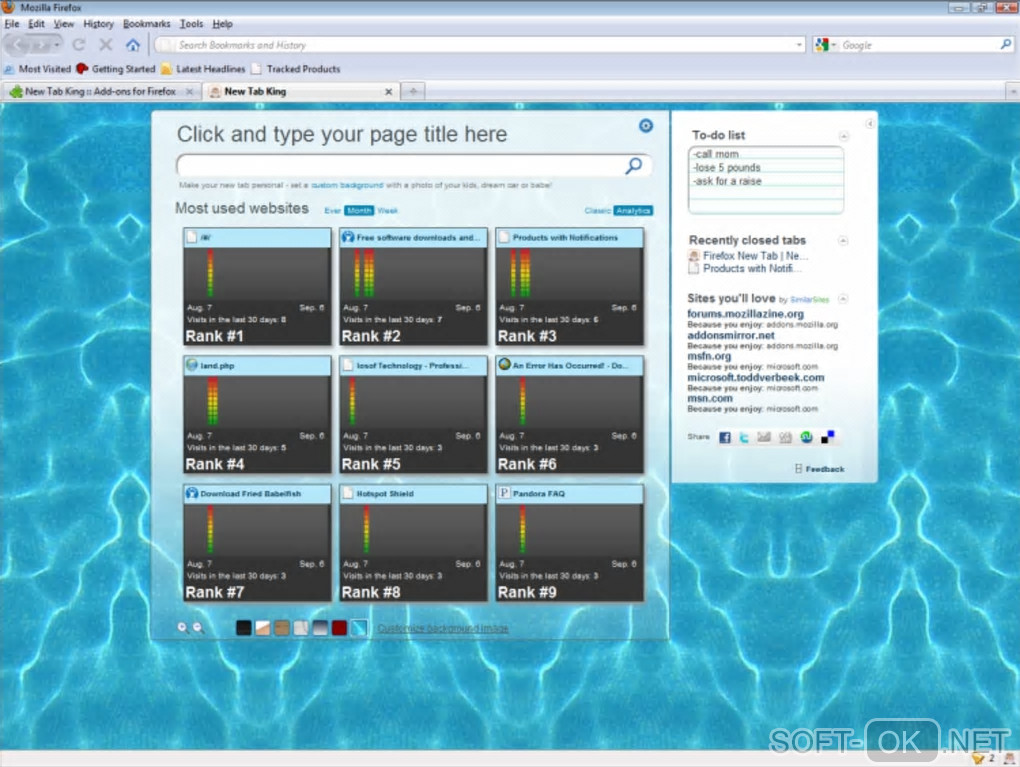Image resolution: width=1020 pixels, height=767 pixels.
Task: Switch to New Tab King Add-ons tab
Action: coord(102,92)
